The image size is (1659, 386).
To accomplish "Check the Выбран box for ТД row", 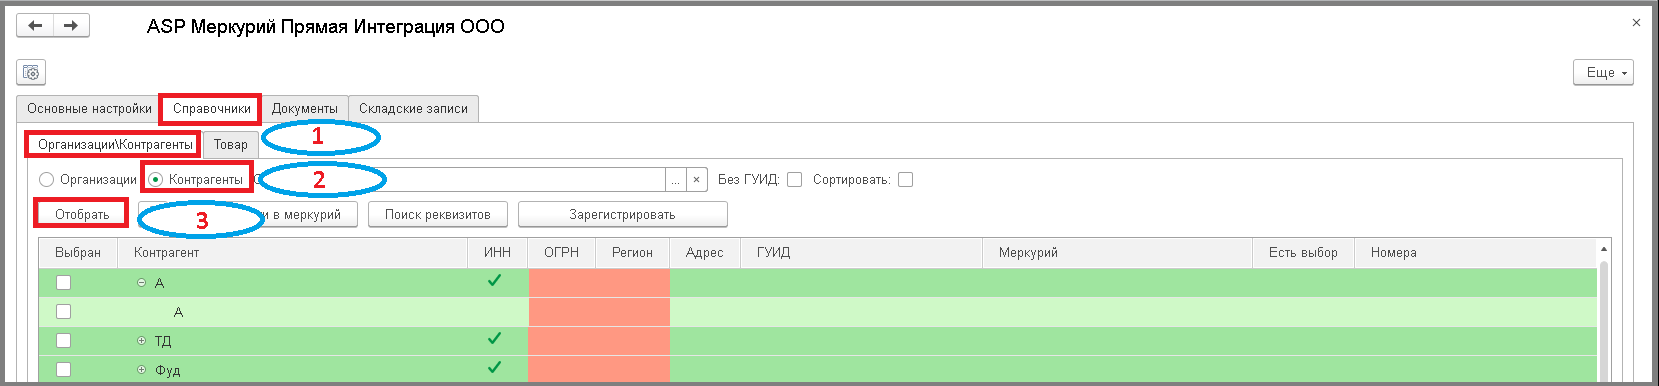I will [64, 341].
